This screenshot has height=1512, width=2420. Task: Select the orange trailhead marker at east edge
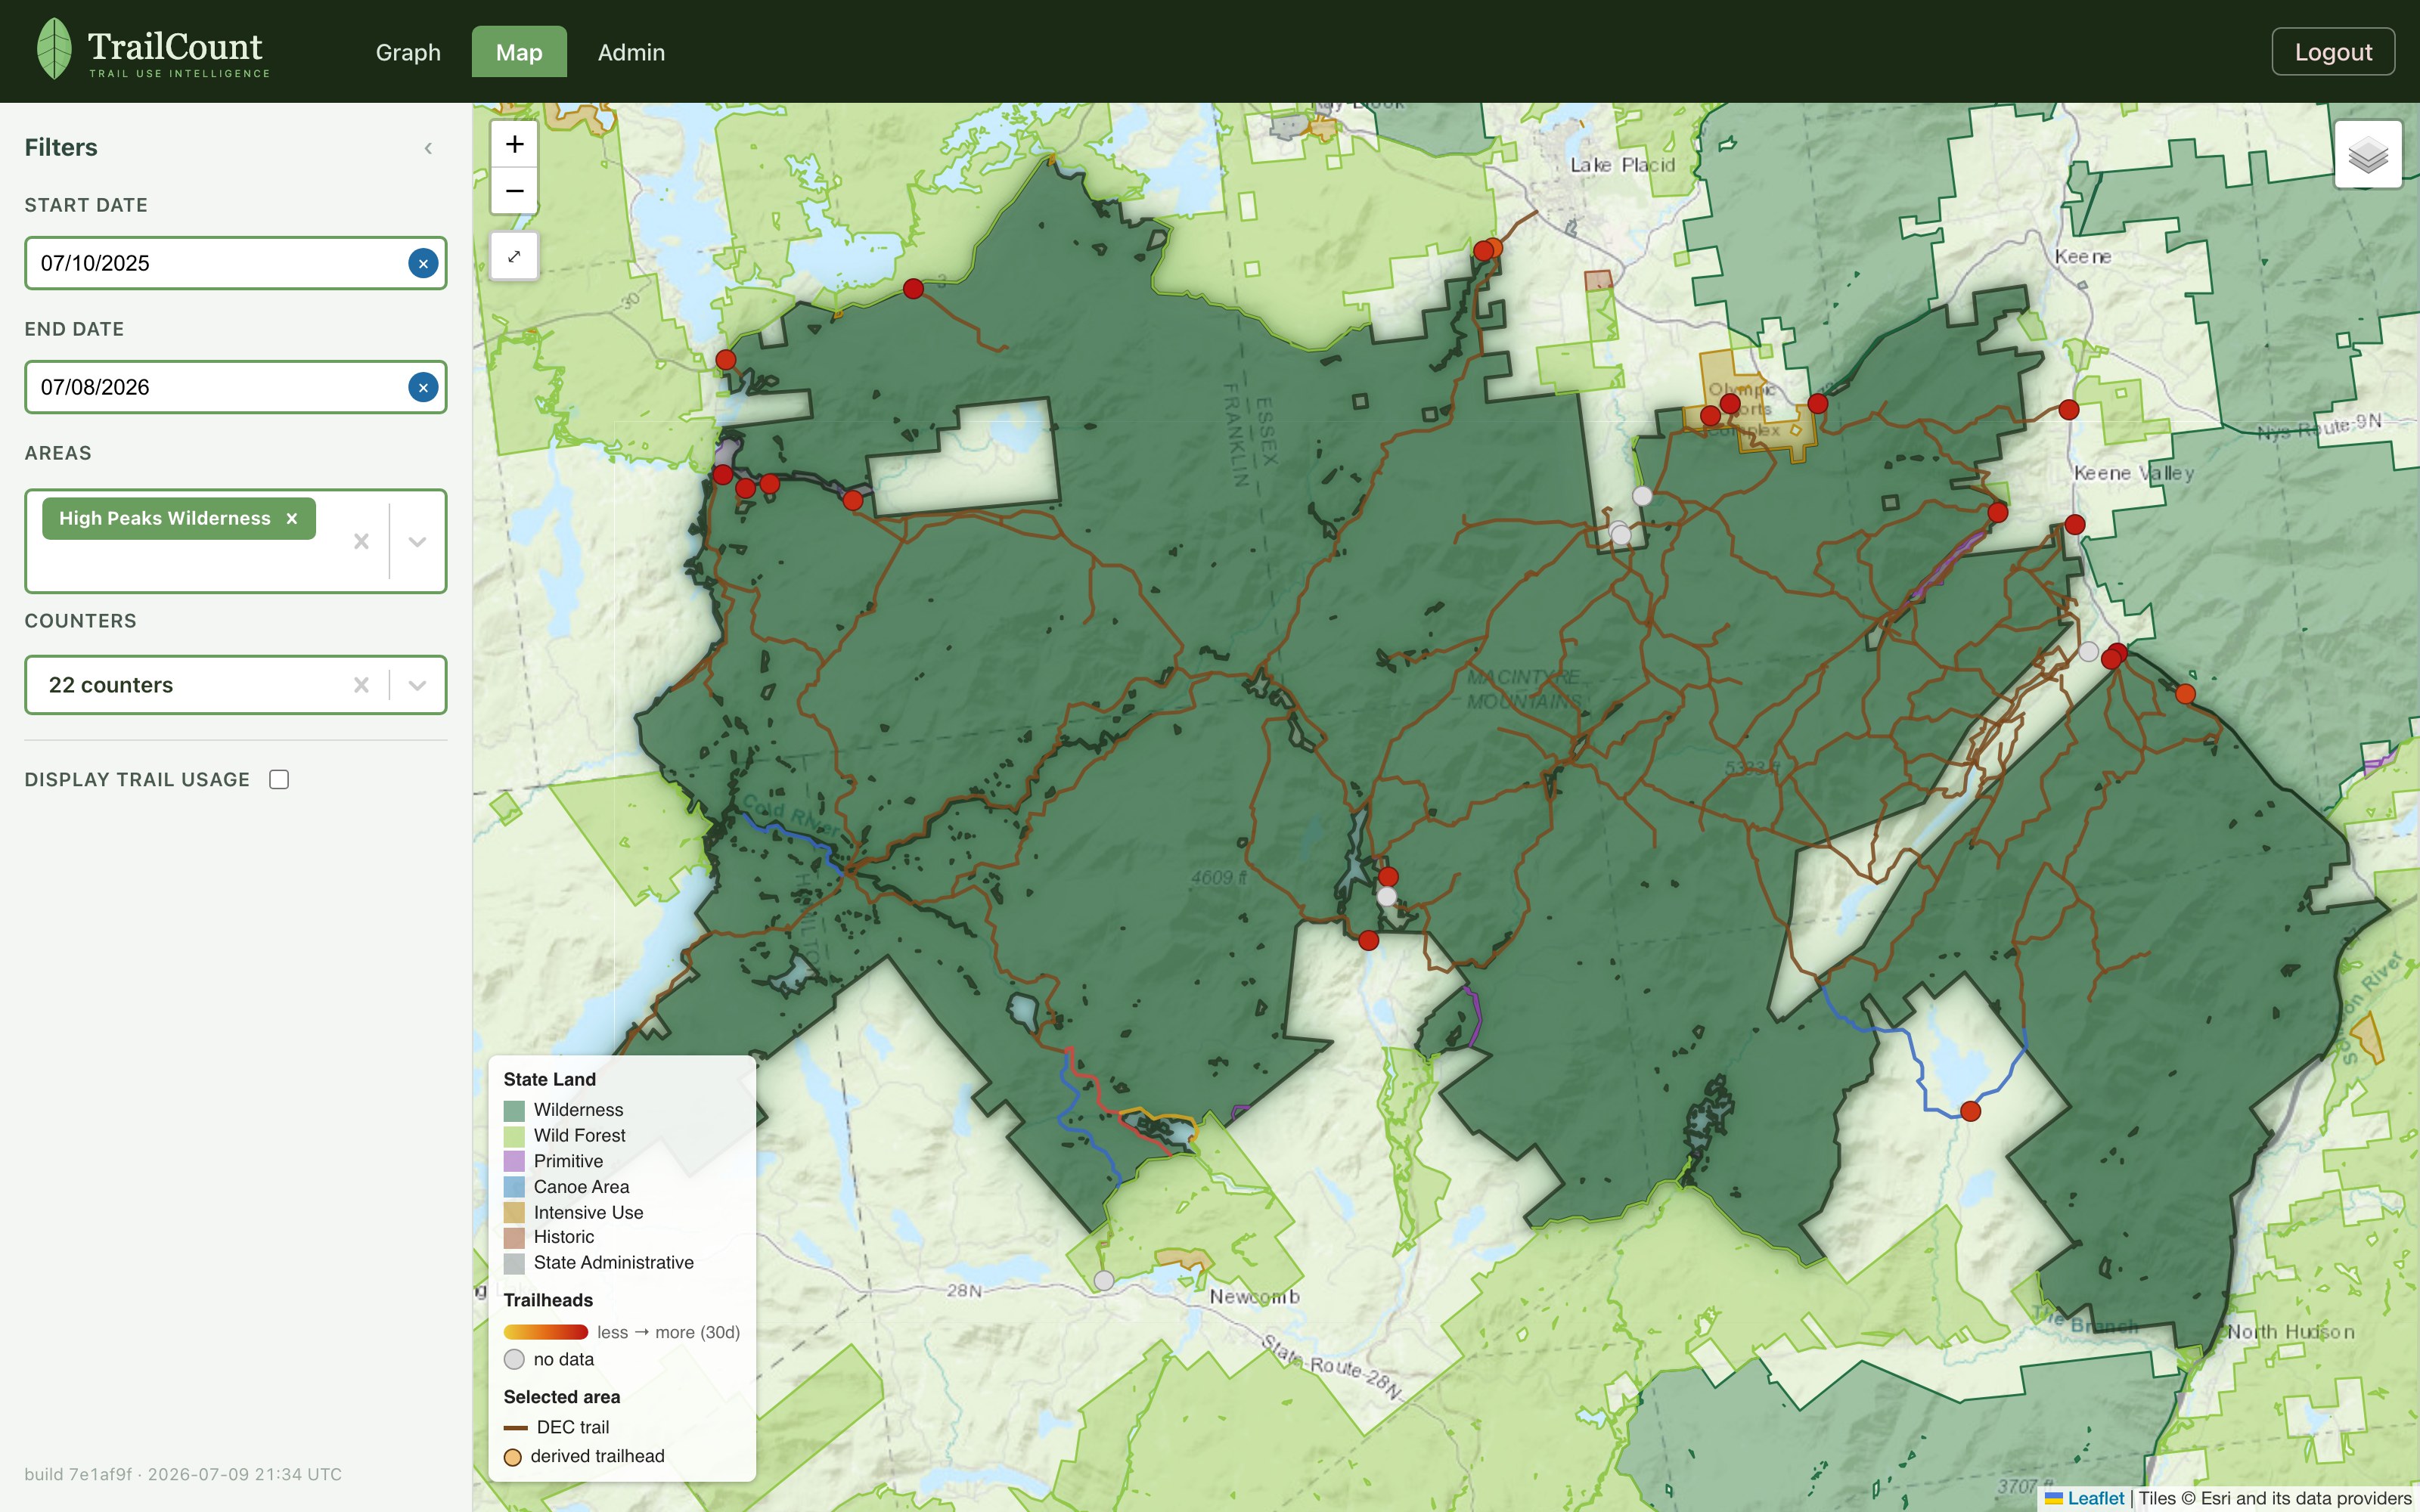(2186, 694)
